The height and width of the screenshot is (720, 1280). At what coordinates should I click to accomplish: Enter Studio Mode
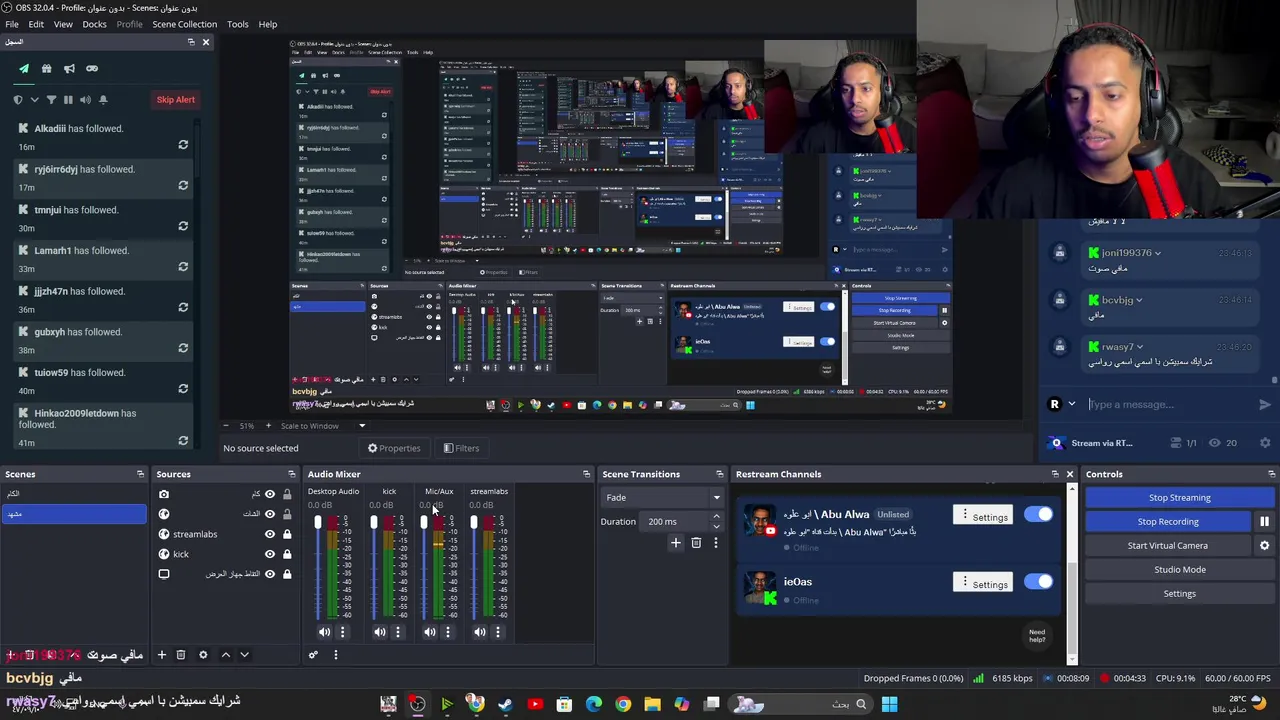tap(1179, 570)
